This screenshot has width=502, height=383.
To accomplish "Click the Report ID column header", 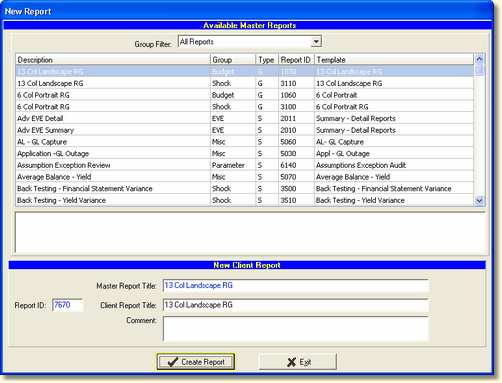I will (x=296, y=60).
